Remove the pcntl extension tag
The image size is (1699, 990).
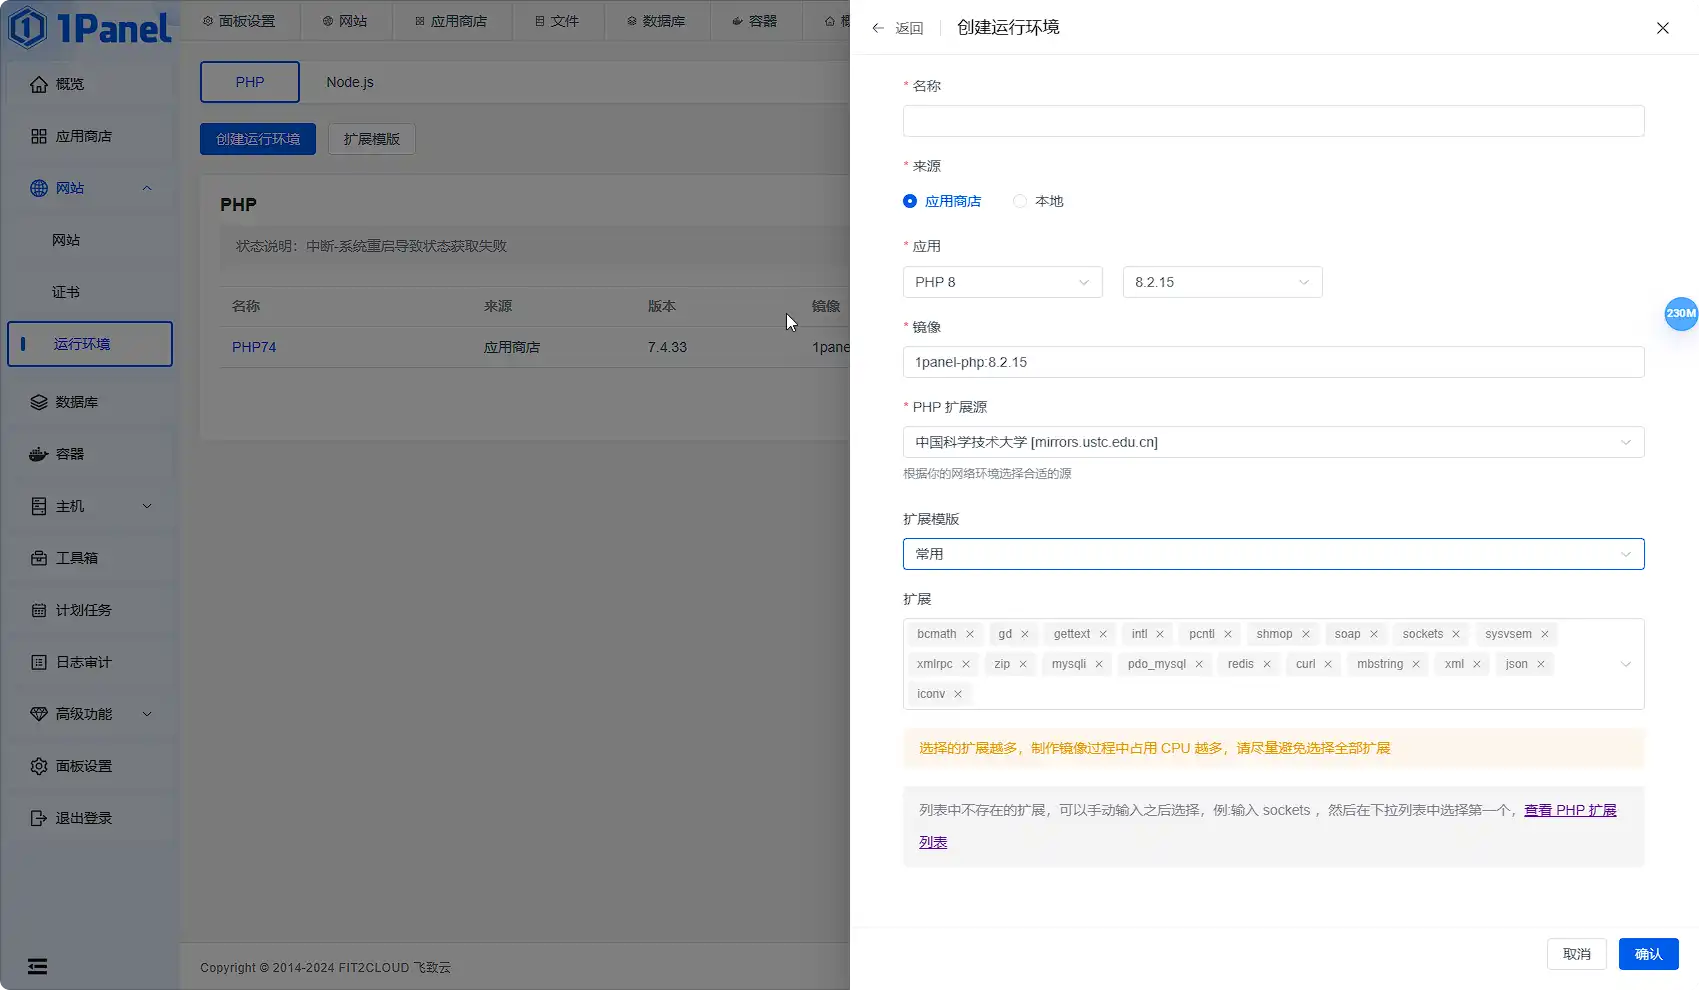pyautogui.click(x=1228, y=634)
